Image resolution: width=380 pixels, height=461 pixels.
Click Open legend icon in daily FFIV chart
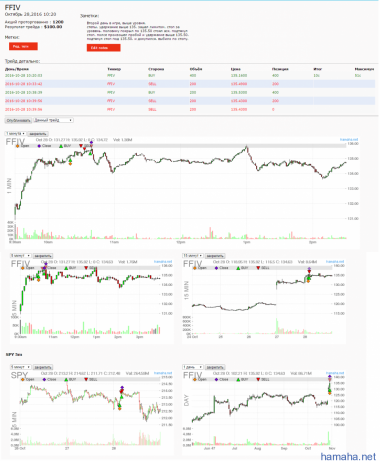click(x=195, y=379)
